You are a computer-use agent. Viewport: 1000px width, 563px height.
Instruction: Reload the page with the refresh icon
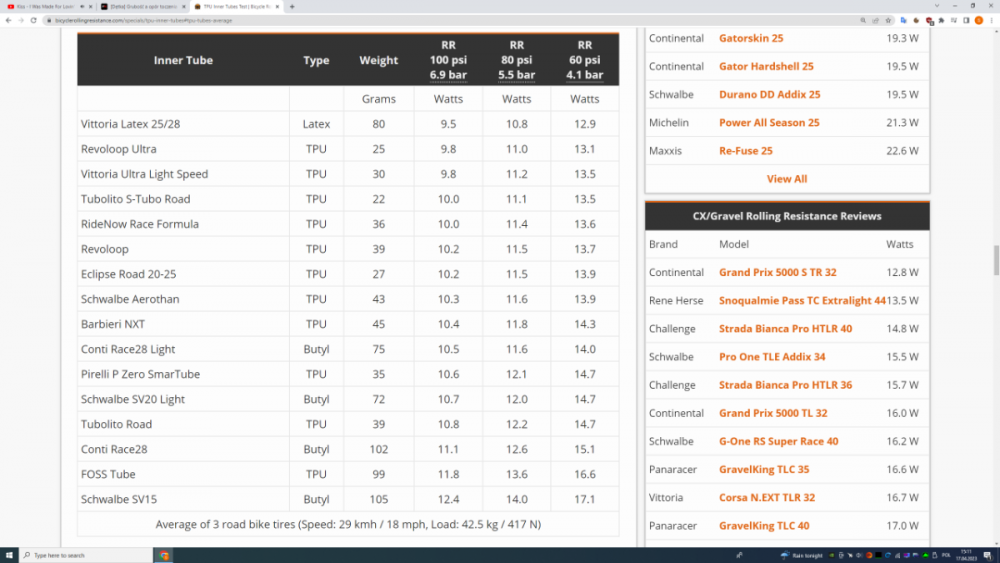pyautogui.click(x=34, y=20)
